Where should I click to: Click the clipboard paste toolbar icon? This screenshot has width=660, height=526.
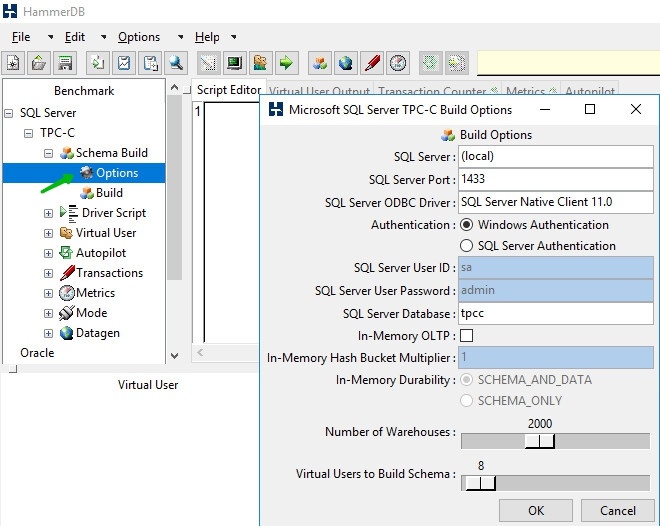(150, 63)
